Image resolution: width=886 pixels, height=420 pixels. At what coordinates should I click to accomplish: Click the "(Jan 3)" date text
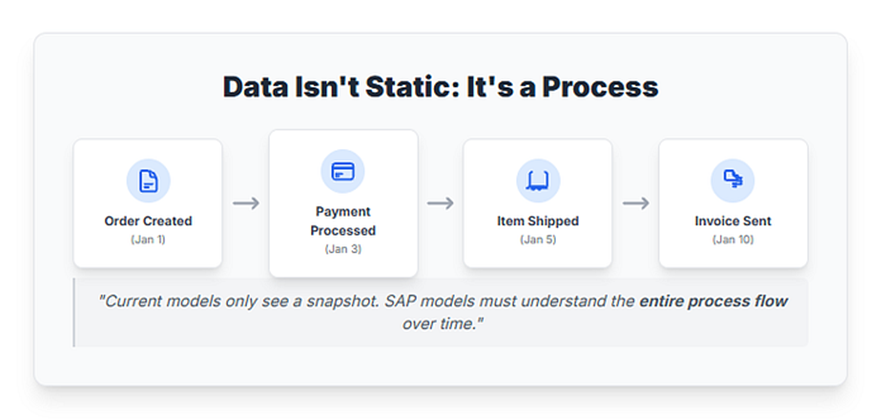coord(343,249)
